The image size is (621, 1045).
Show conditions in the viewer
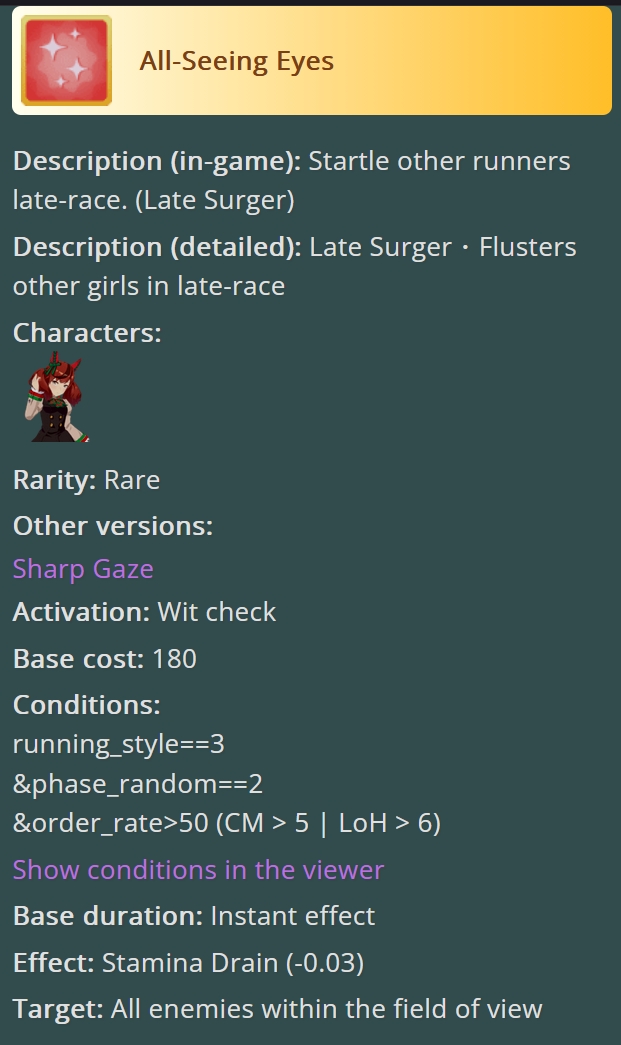199,870
